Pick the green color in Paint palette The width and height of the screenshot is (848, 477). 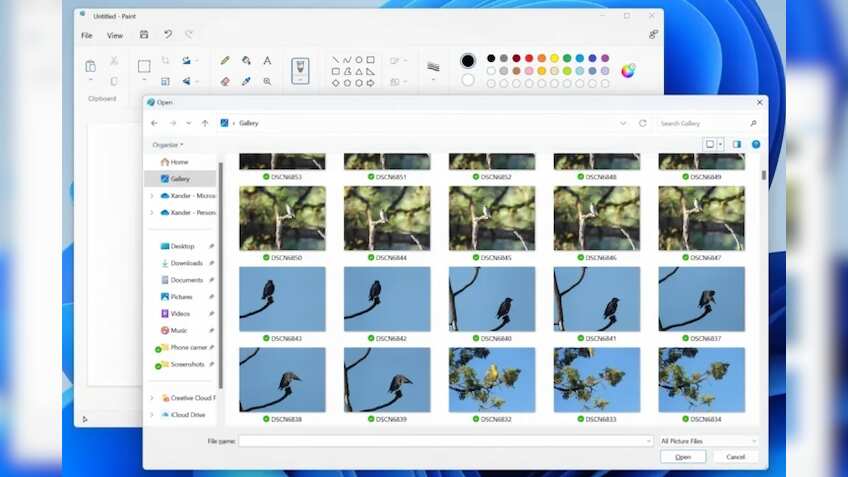coord(567,58)
